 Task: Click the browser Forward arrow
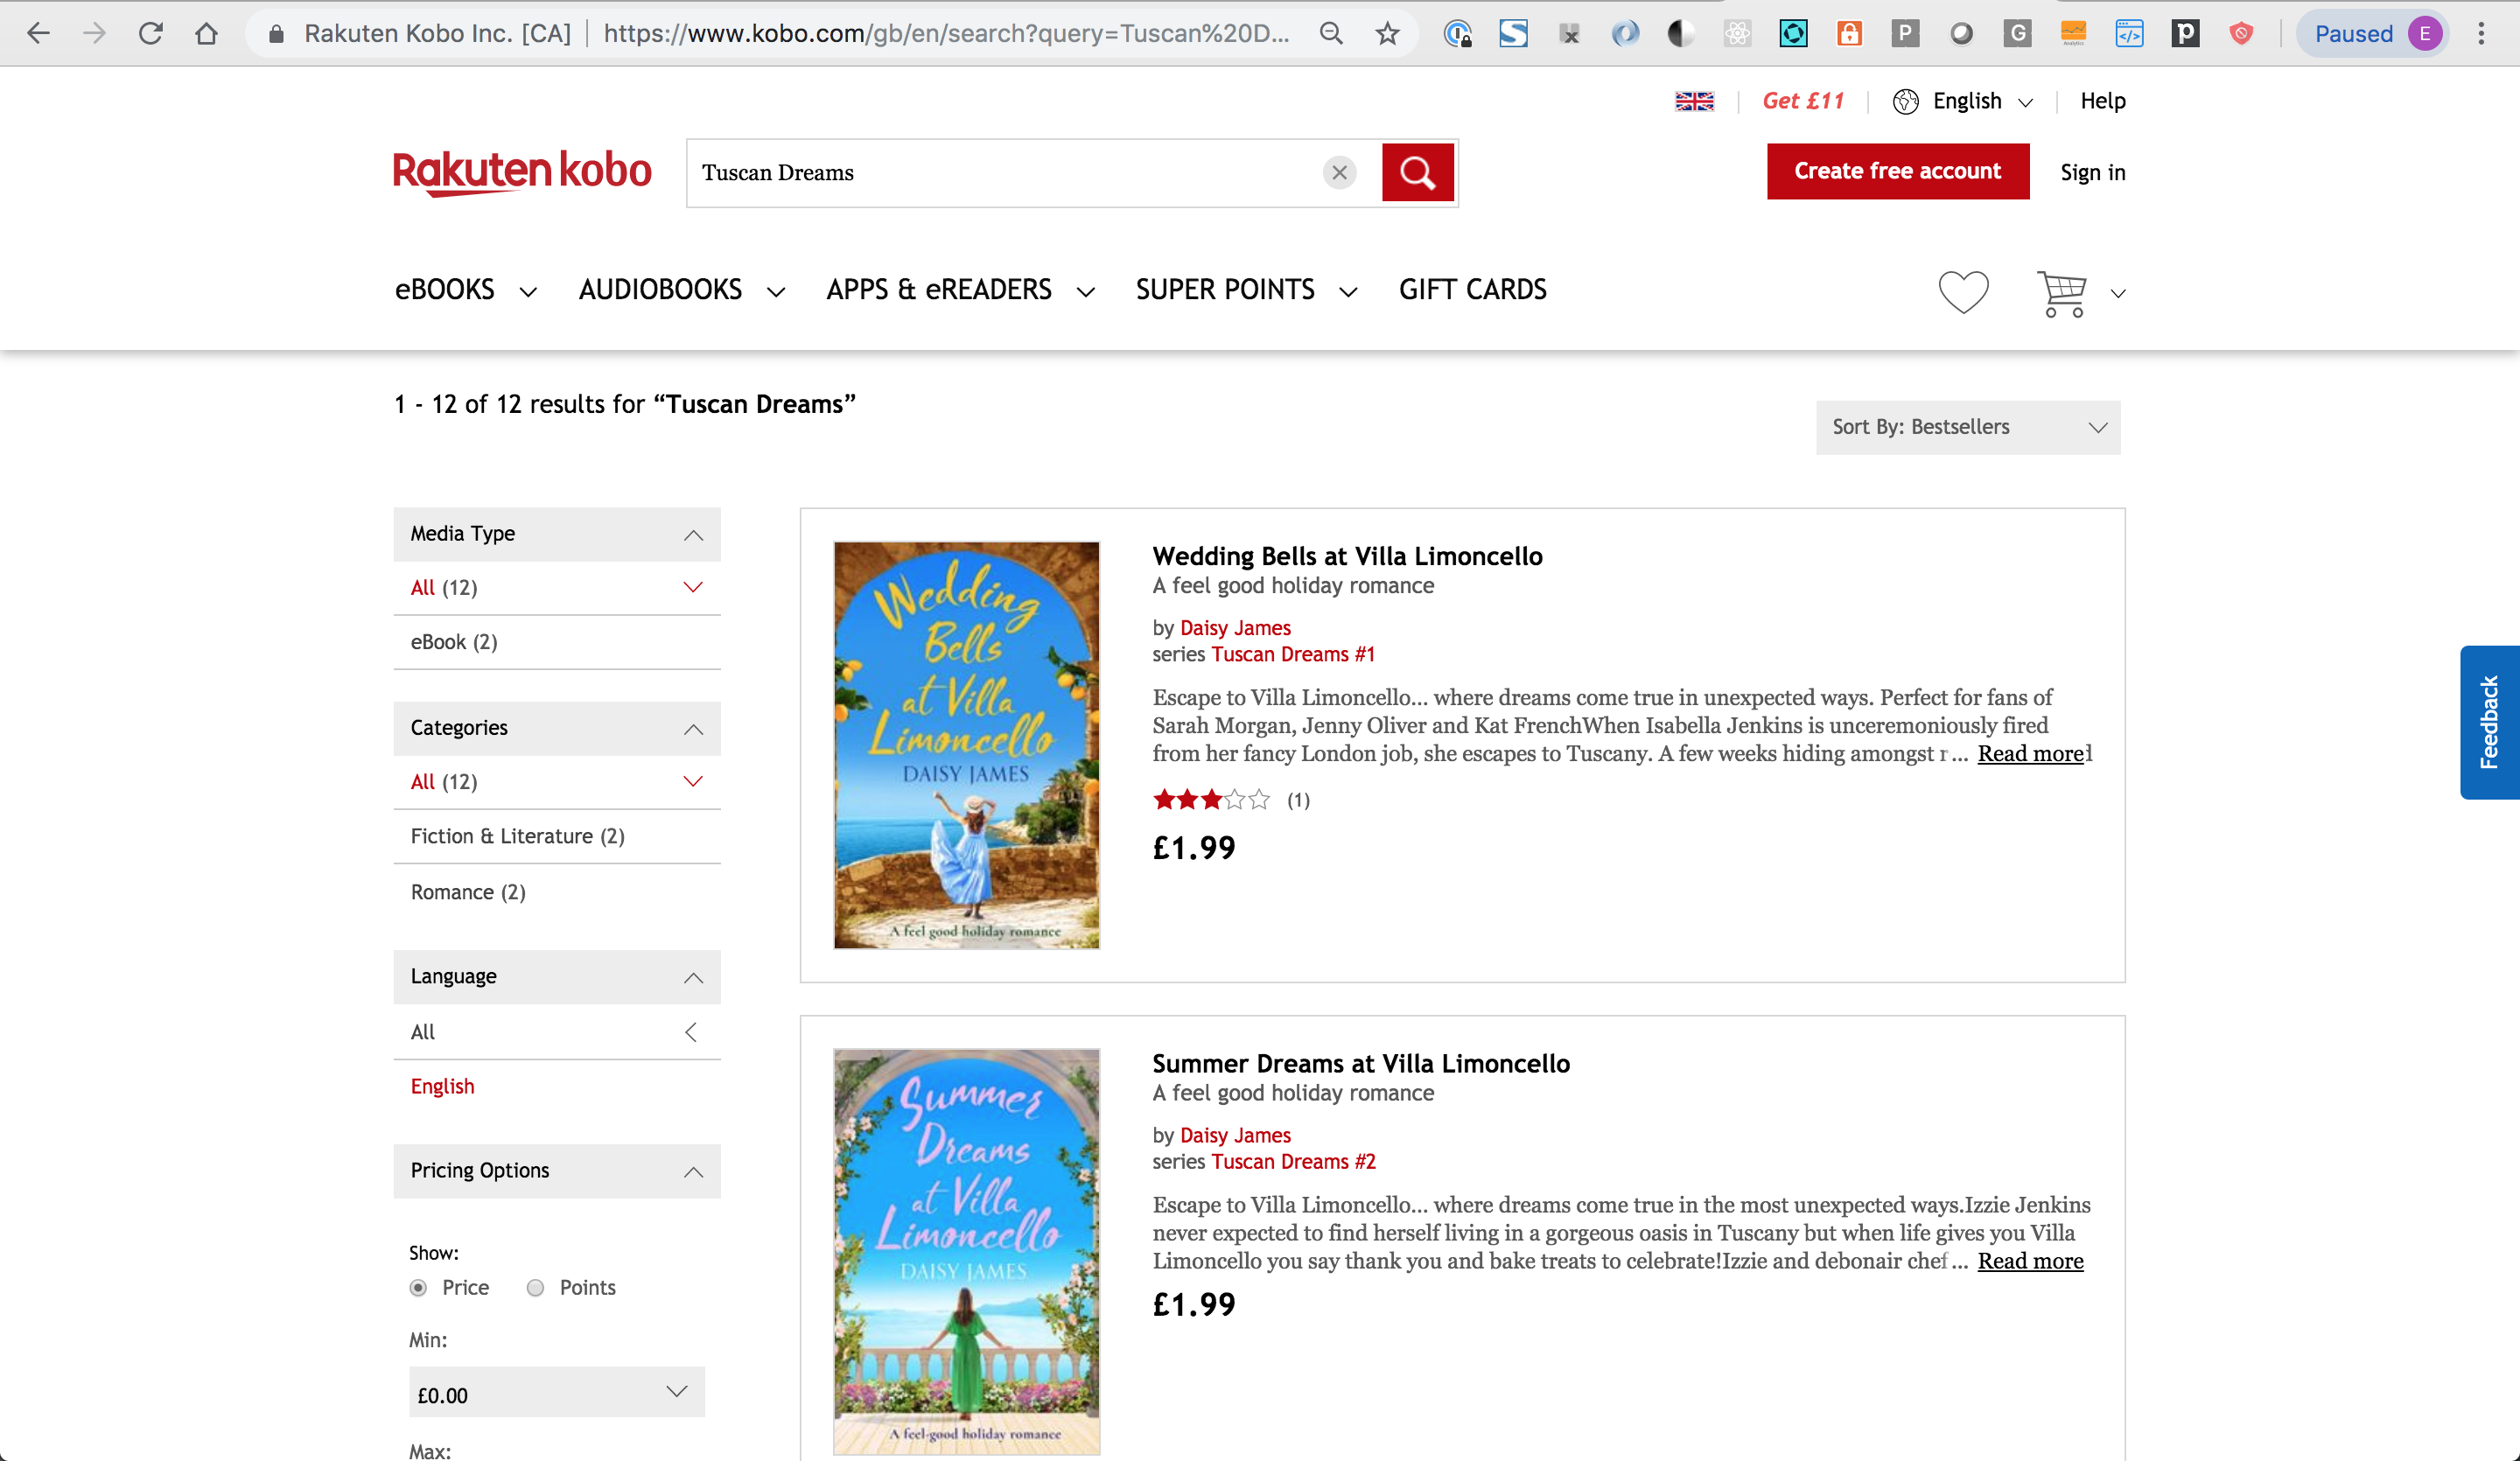[x=94, y=33]
